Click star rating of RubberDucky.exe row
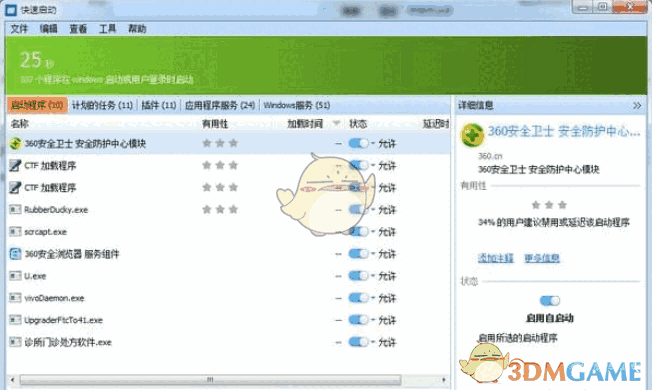 pos(220,210)
